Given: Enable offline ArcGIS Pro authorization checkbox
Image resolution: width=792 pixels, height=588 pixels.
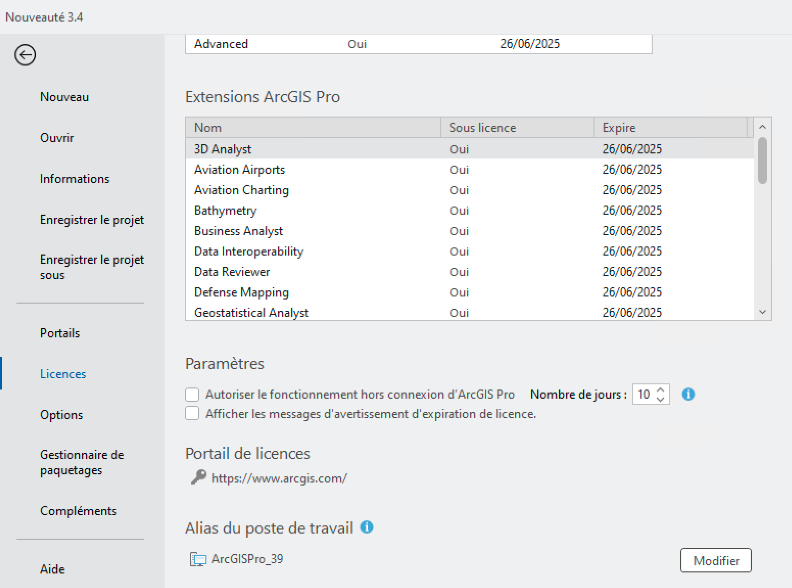Looking at the screenshot, I should (192, 394).
